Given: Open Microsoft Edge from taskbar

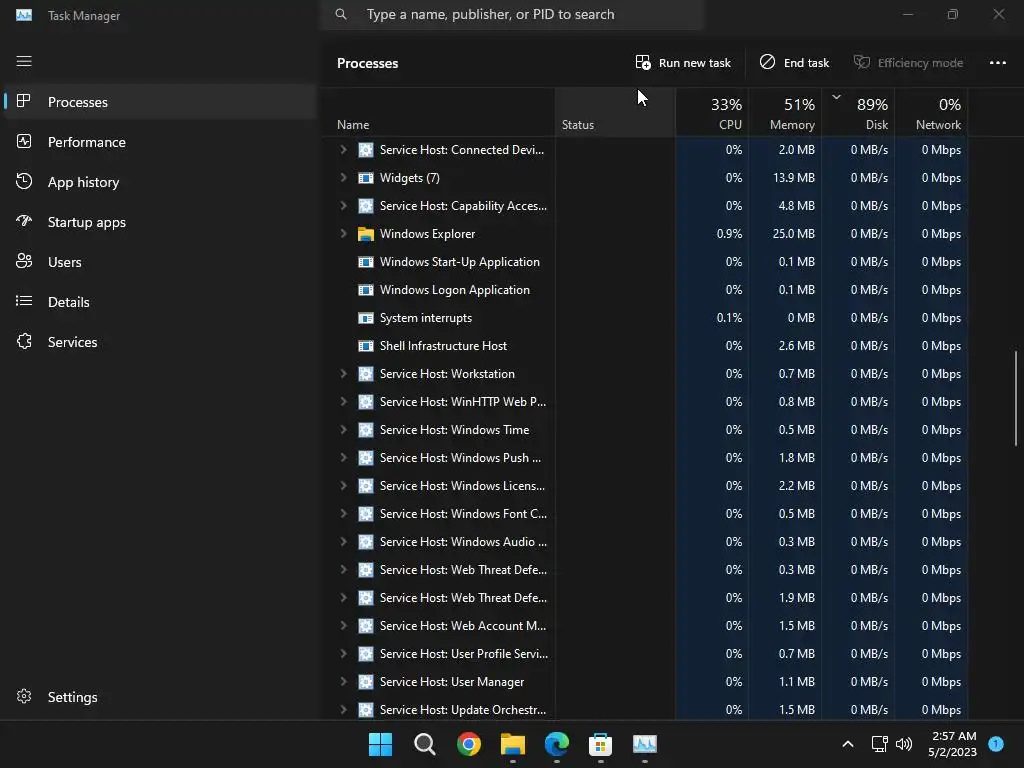Looking at the screenshot, I should tap(556, 744).
